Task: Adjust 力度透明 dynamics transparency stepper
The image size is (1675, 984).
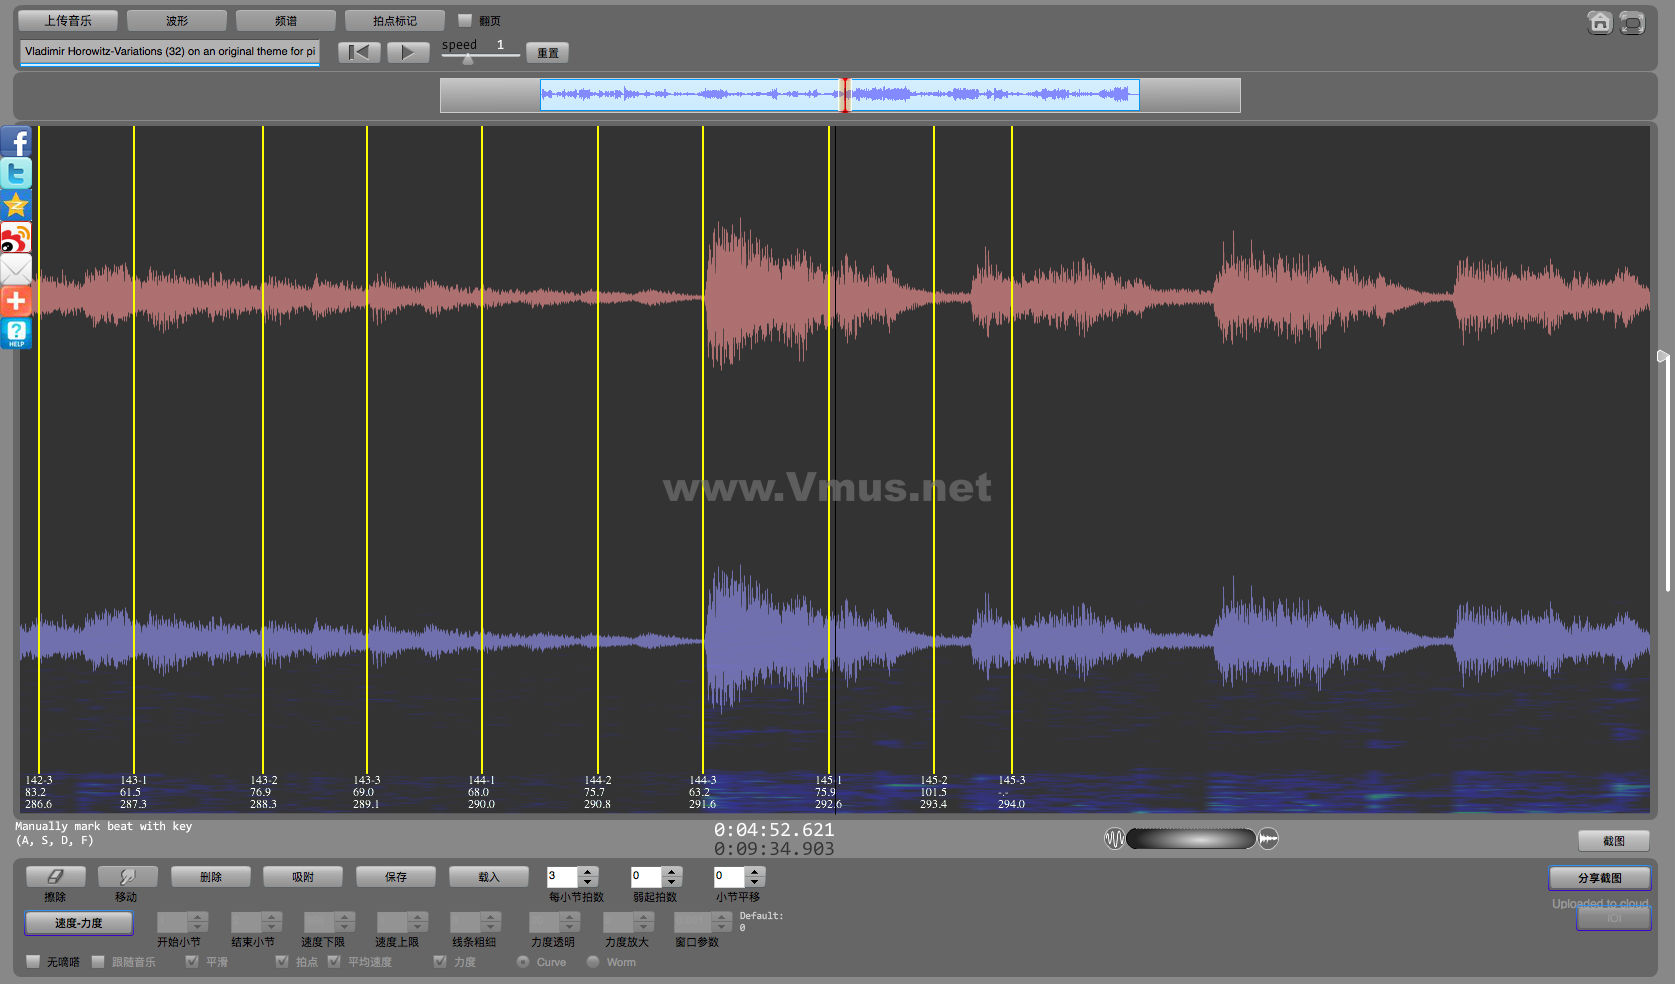Action: tap(554, 922)
